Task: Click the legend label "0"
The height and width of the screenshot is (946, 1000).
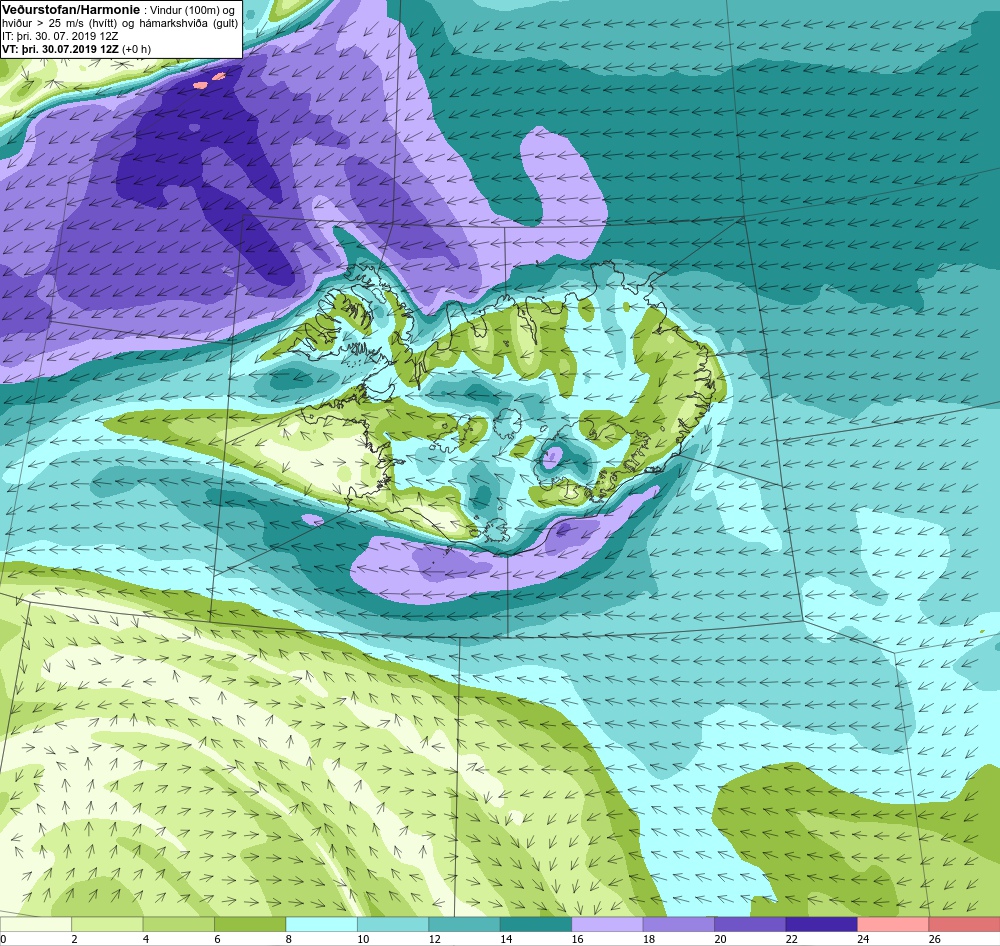Action: (3, 939)
